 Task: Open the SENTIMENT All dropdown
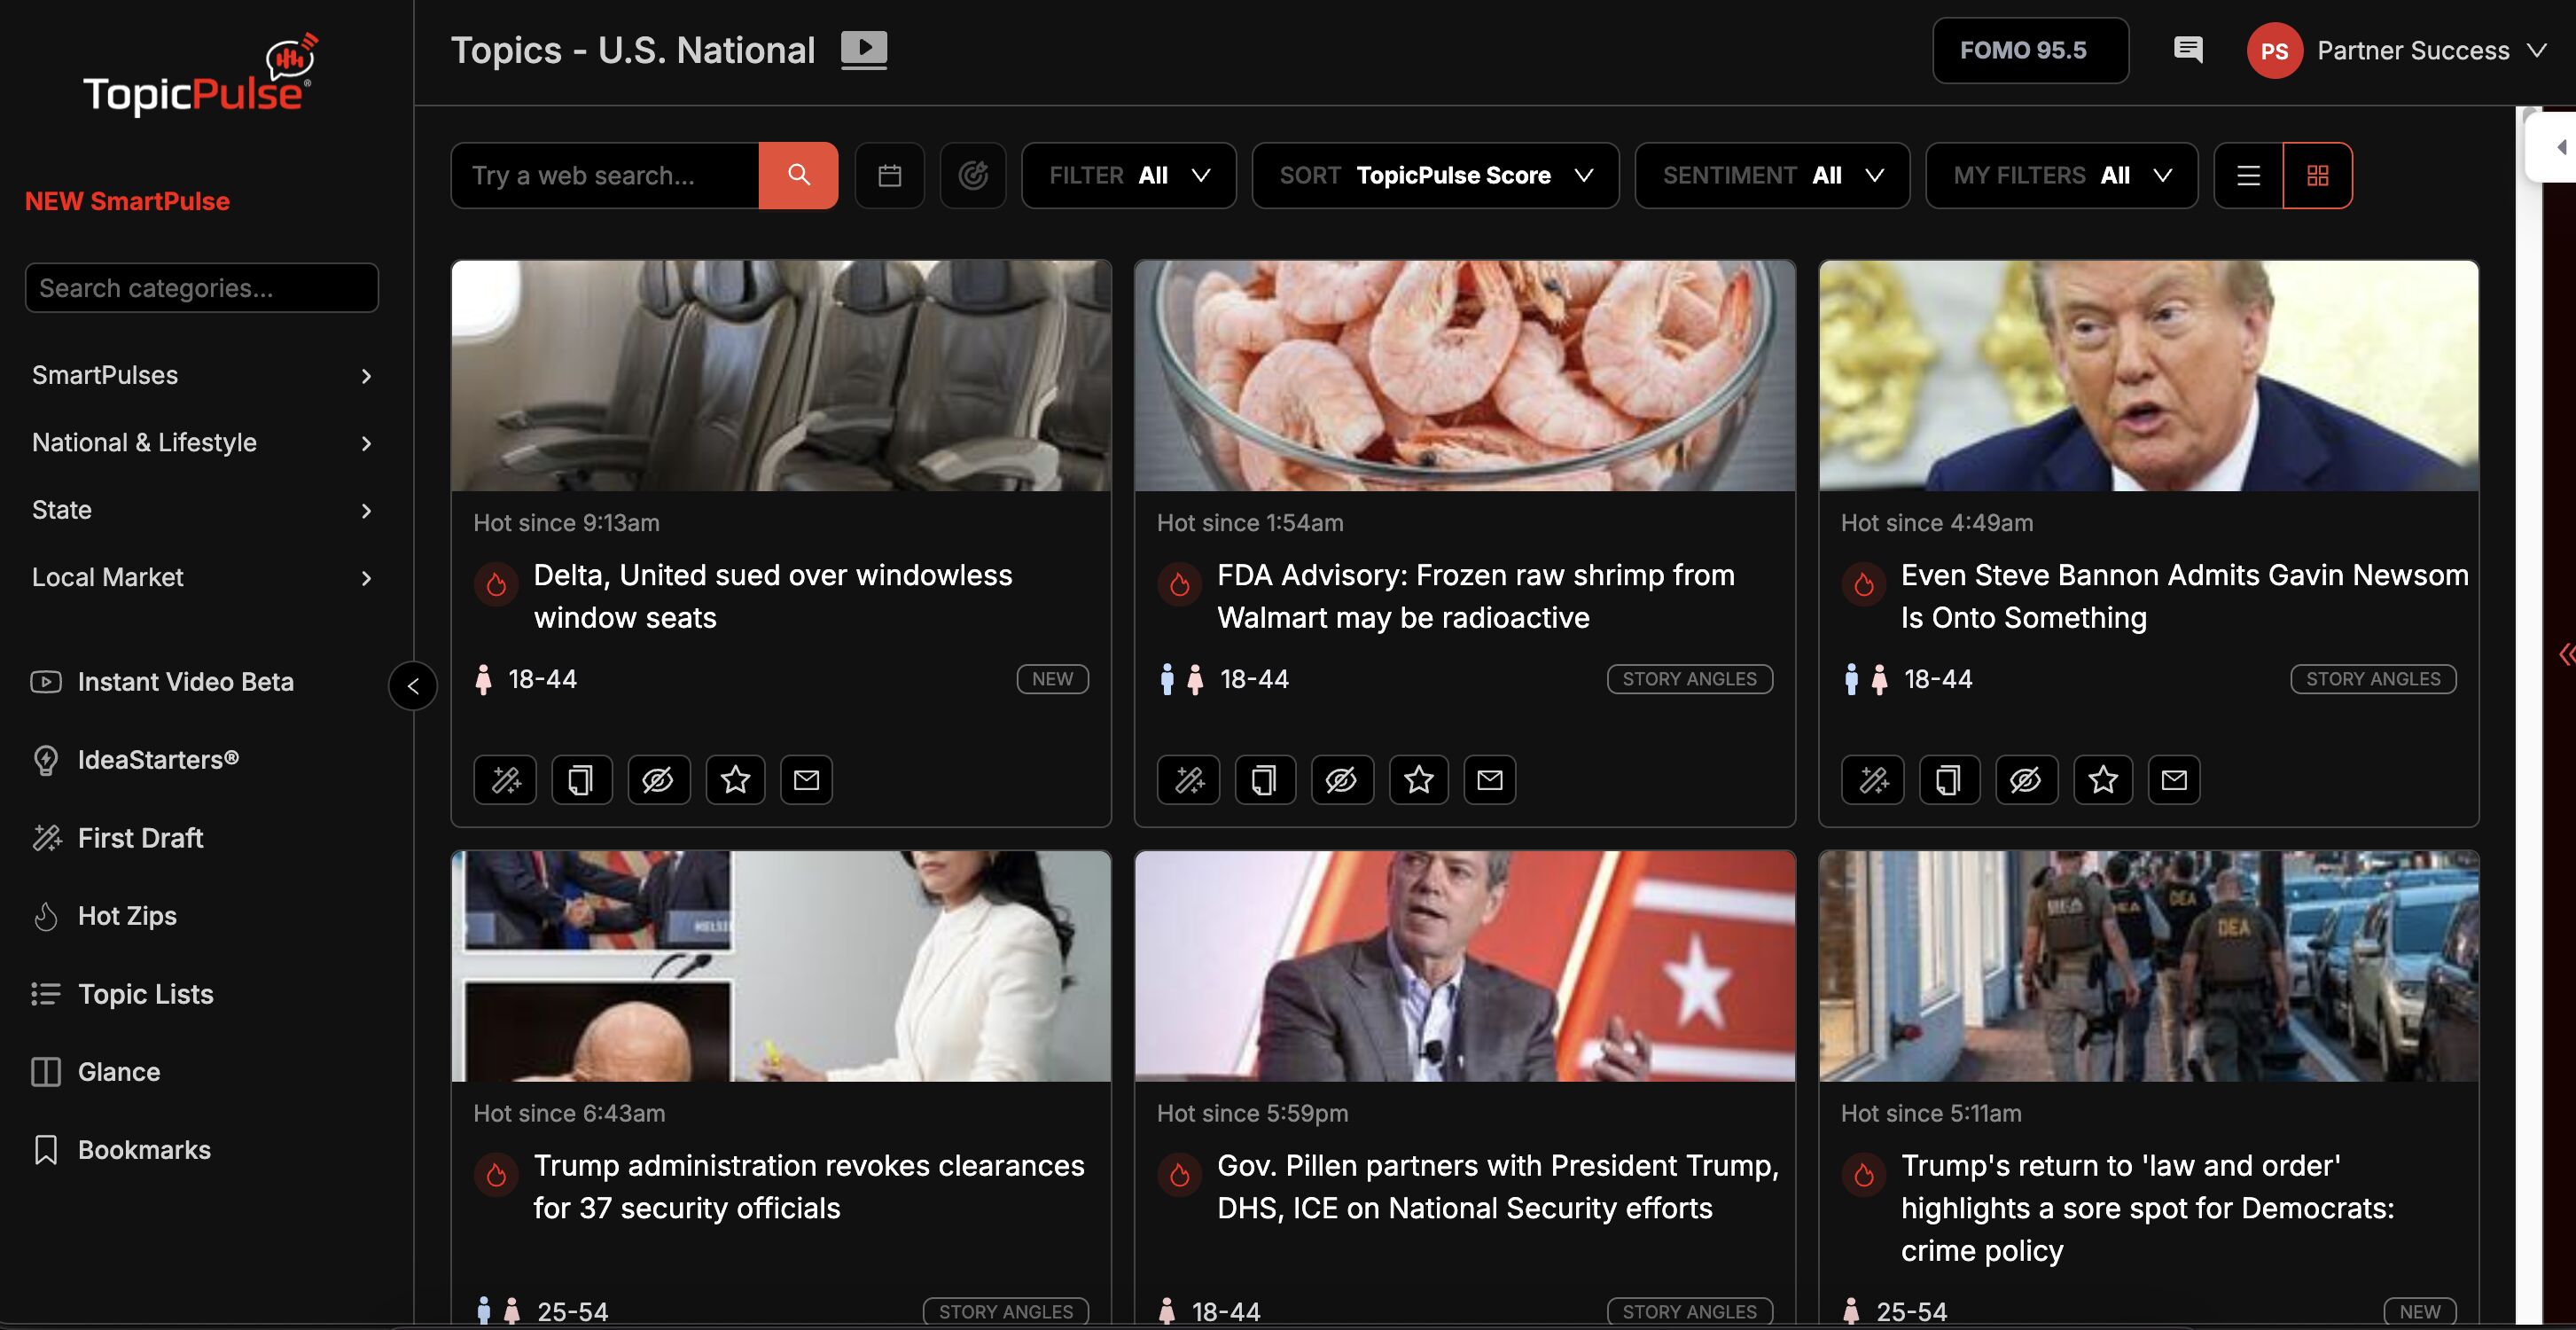1772,175
